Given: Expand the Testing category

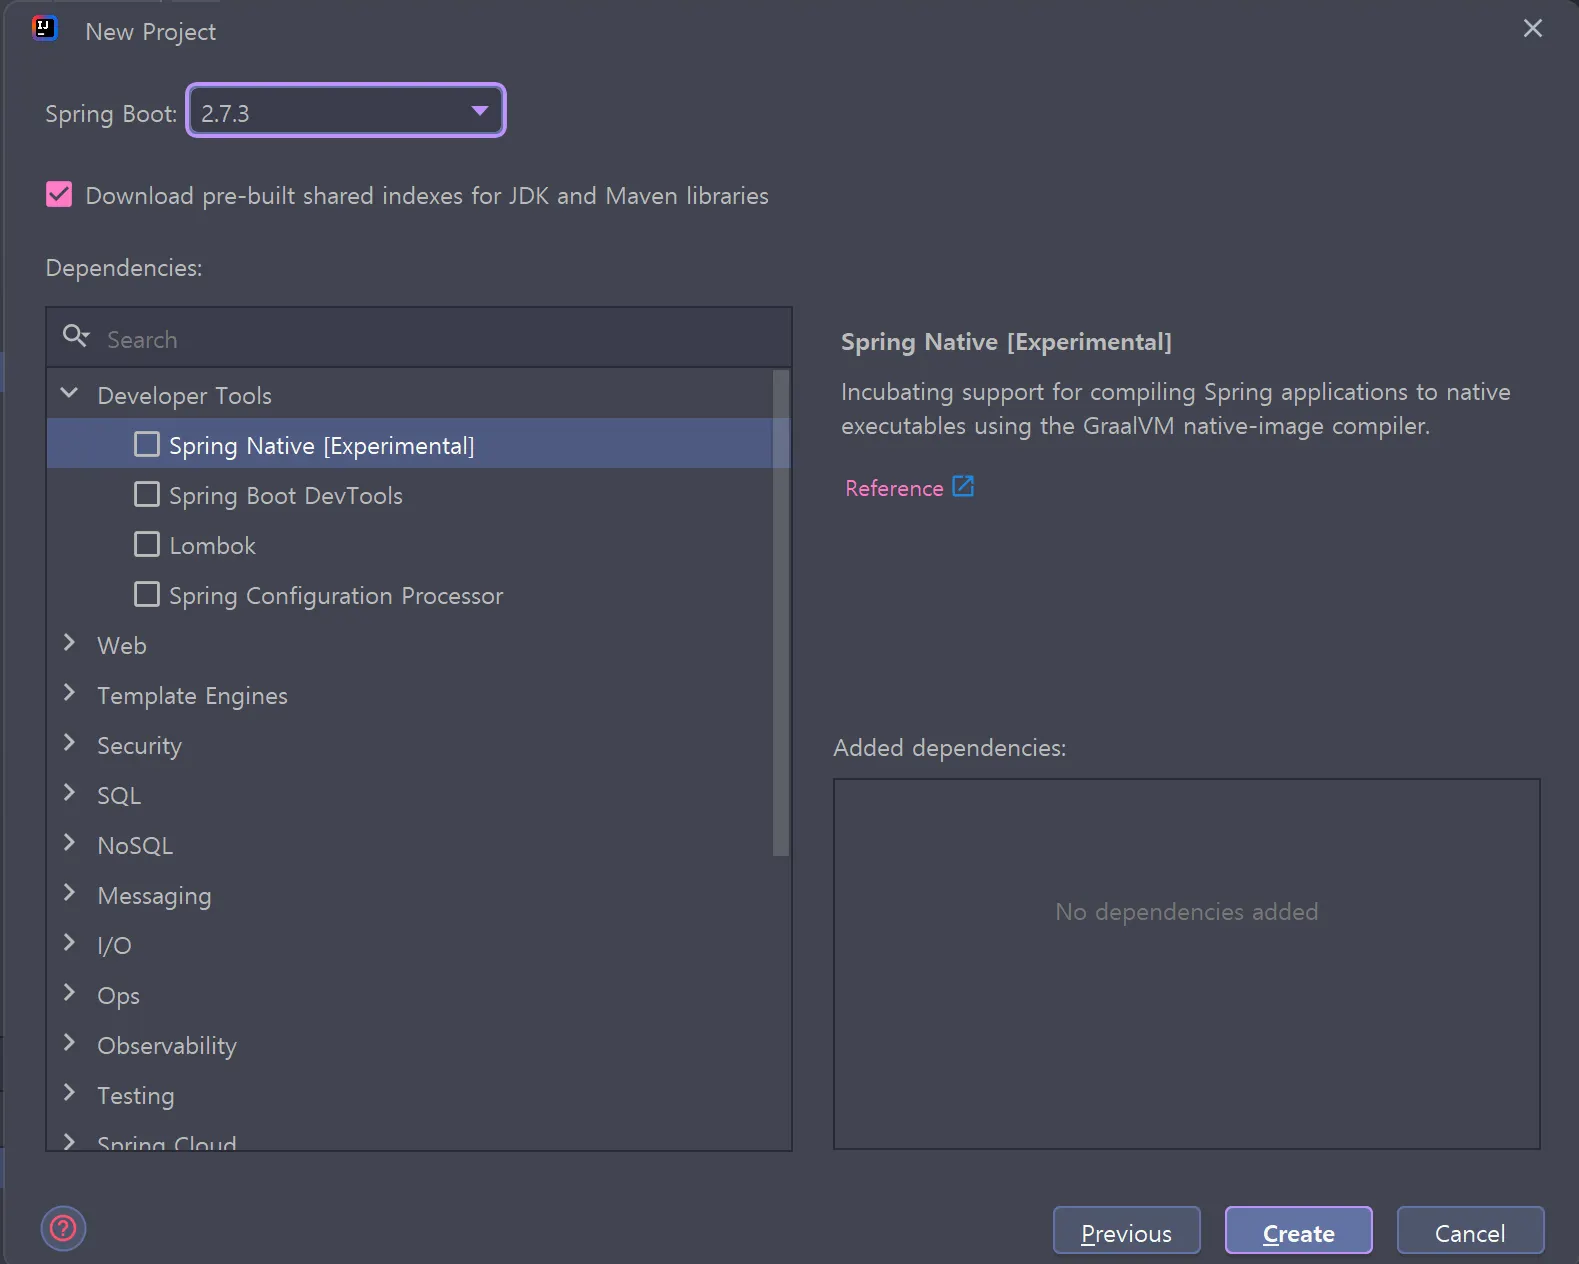Looking at the screenshot, I should [69, 1093].
